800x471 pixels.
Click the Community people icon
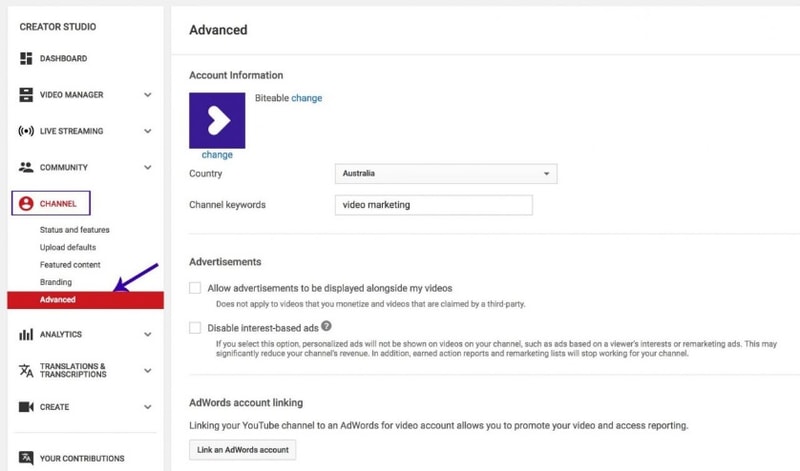pyautogui.click(x=26, y=167)
